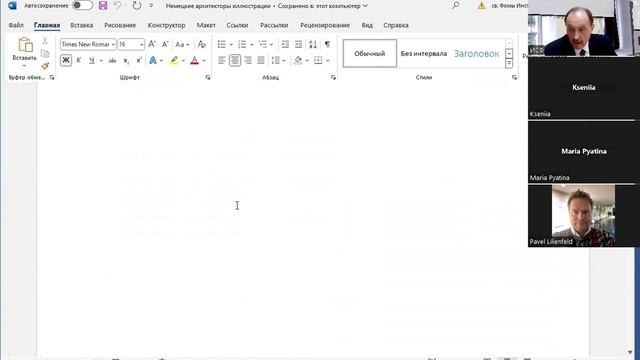Click the Redo/Repeat arrow icon
640x360 pixels.
tap(137, 6)
